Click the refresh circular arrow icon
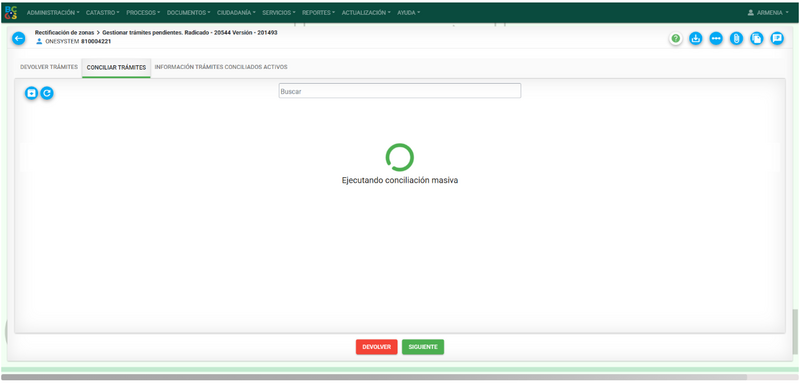This screenshot has width=800, height=384. 47,93
